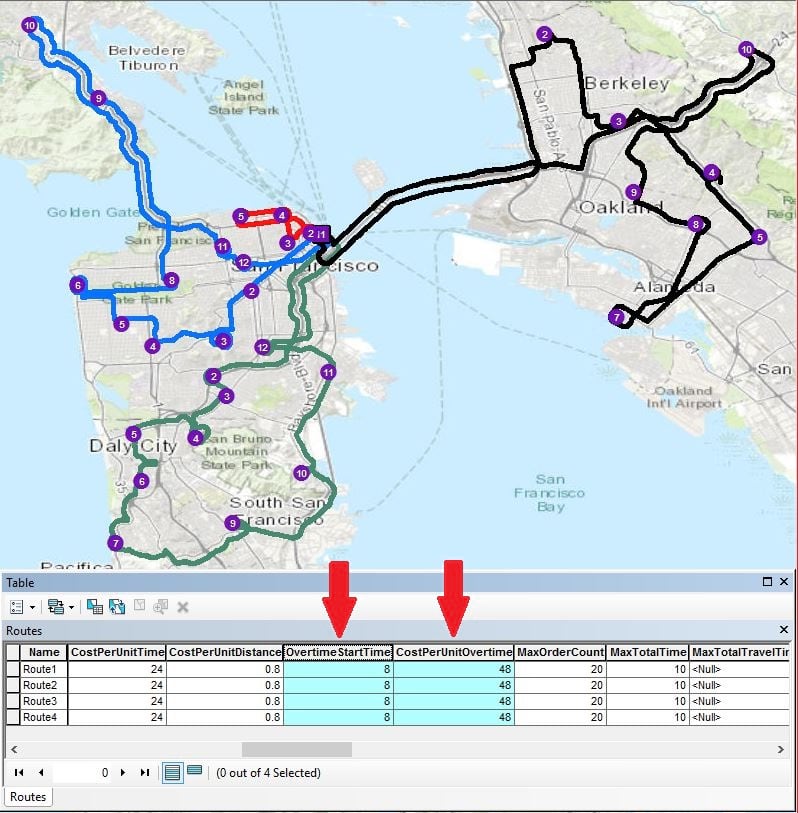Jump to the last record
The image size is (798, 813).
[145, 773]
